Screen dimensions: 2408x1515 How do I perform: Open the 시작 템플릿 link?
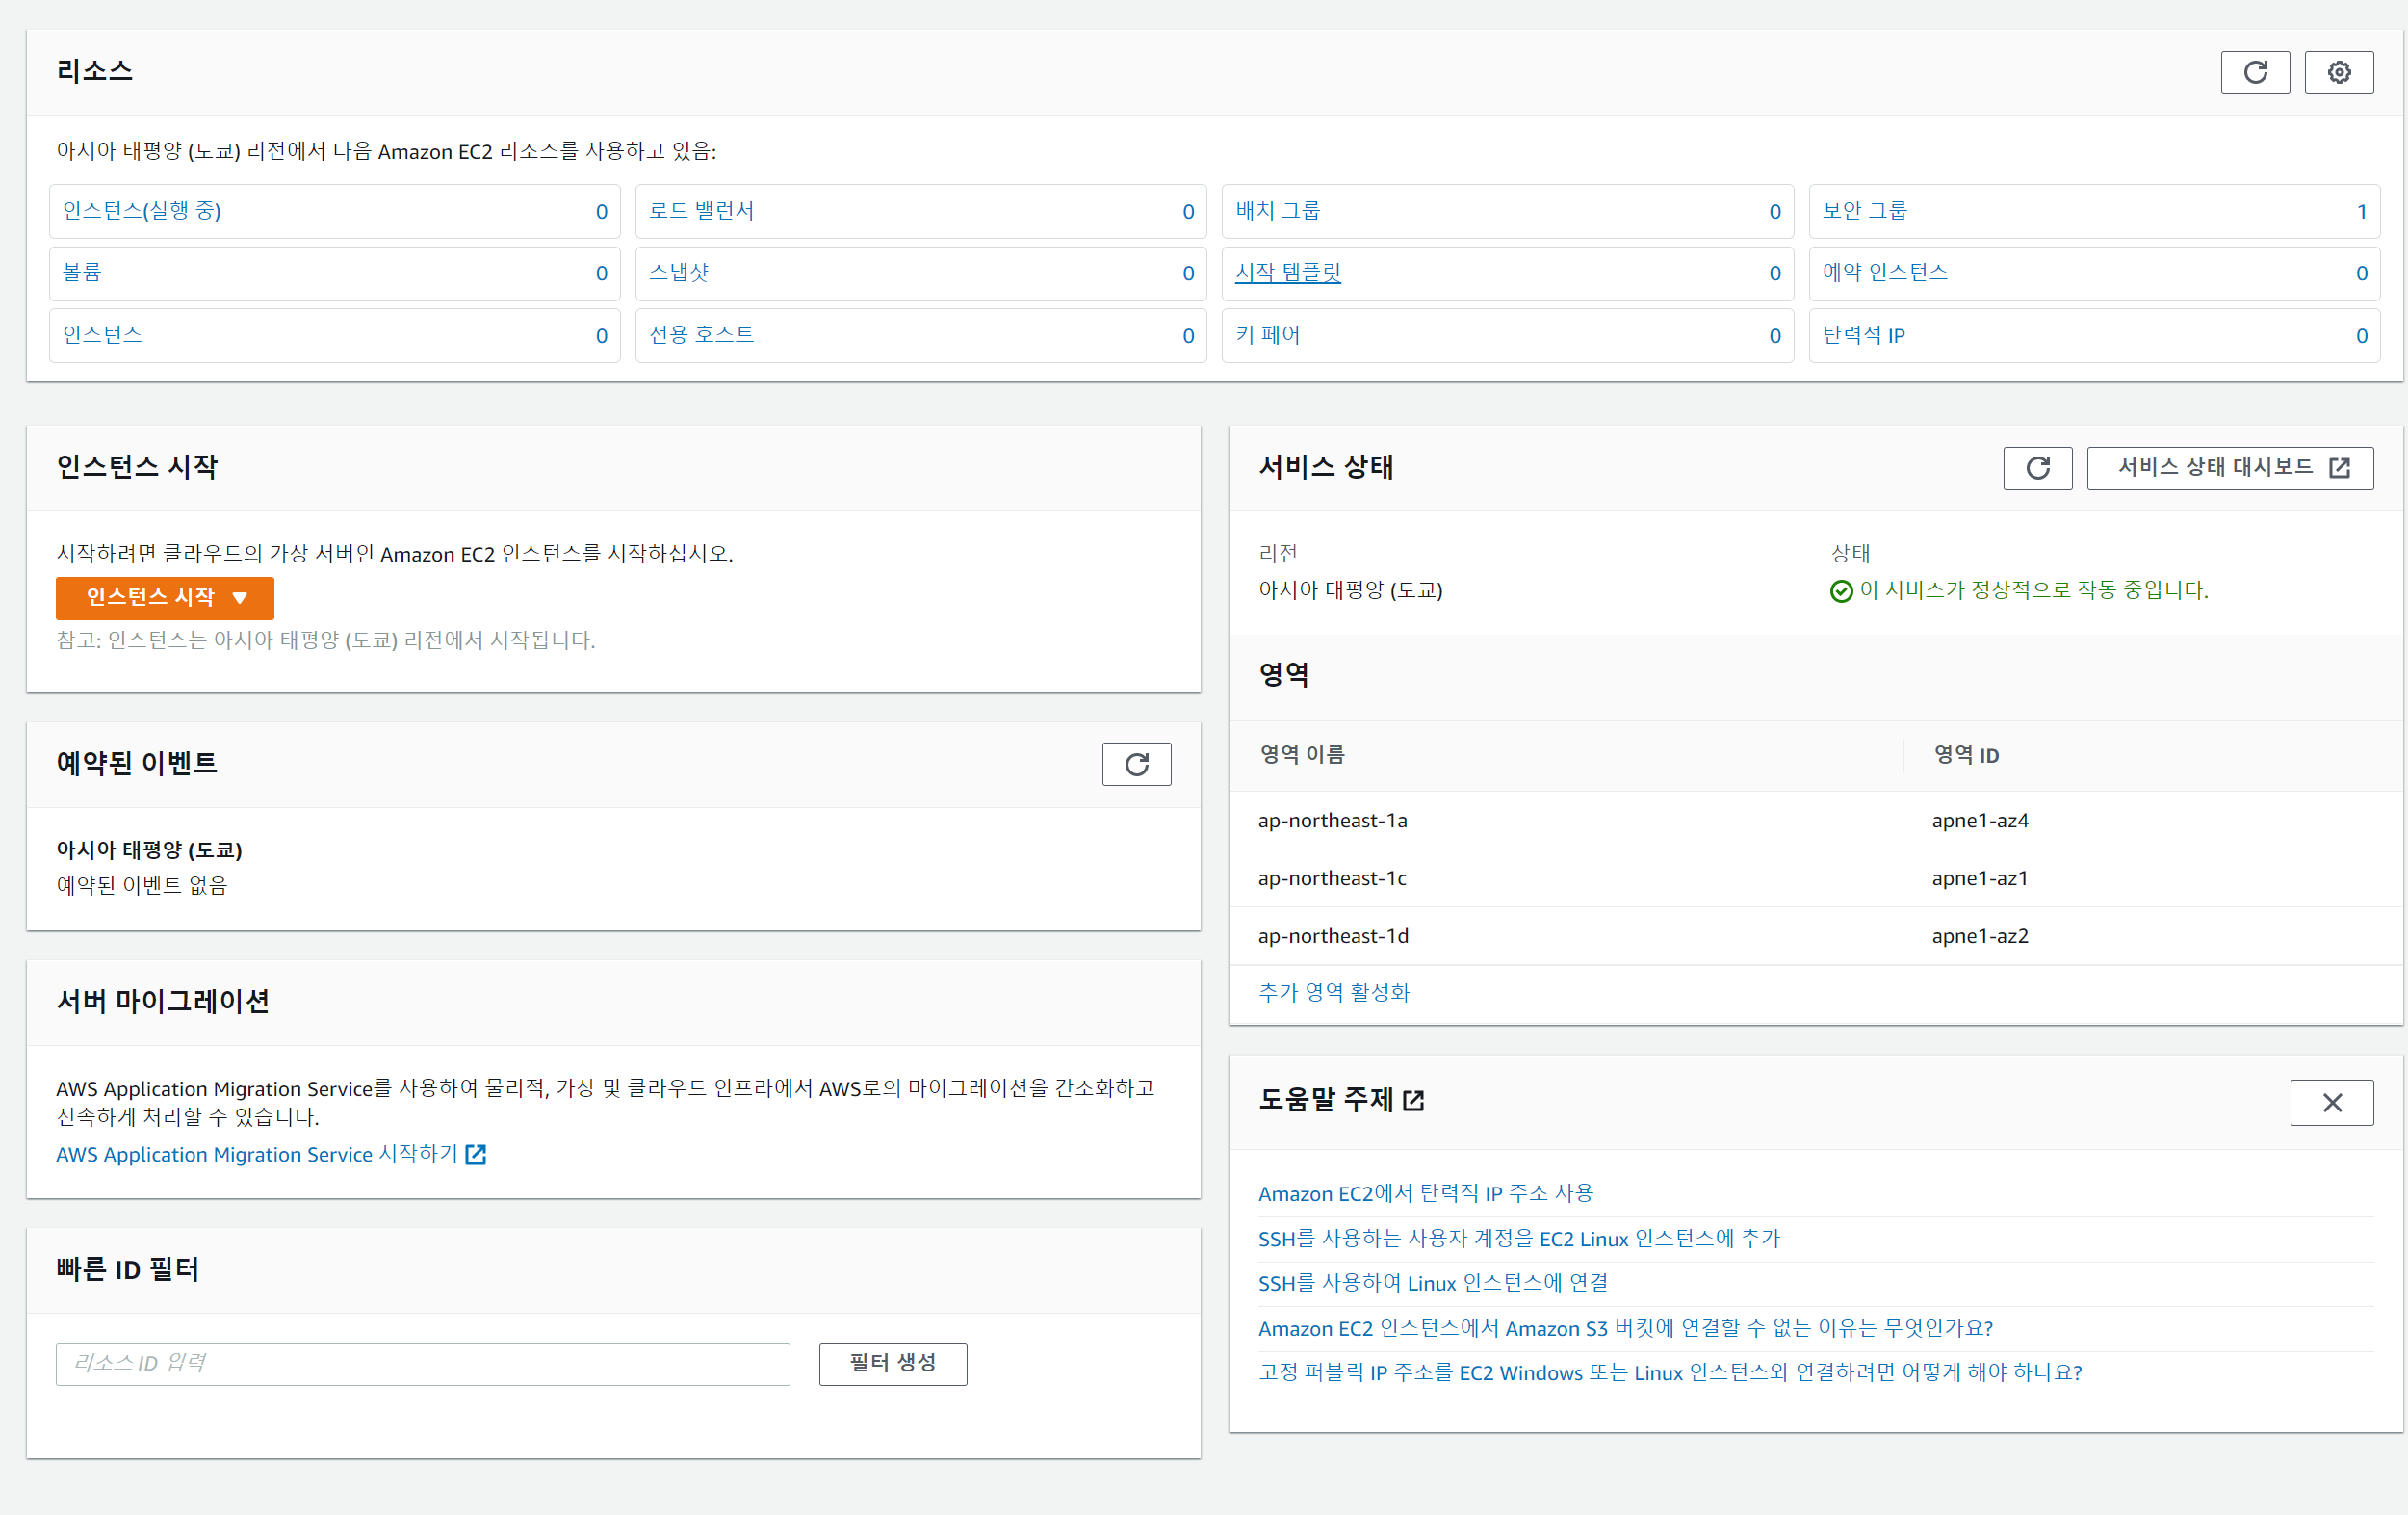tap(1287, 272)
